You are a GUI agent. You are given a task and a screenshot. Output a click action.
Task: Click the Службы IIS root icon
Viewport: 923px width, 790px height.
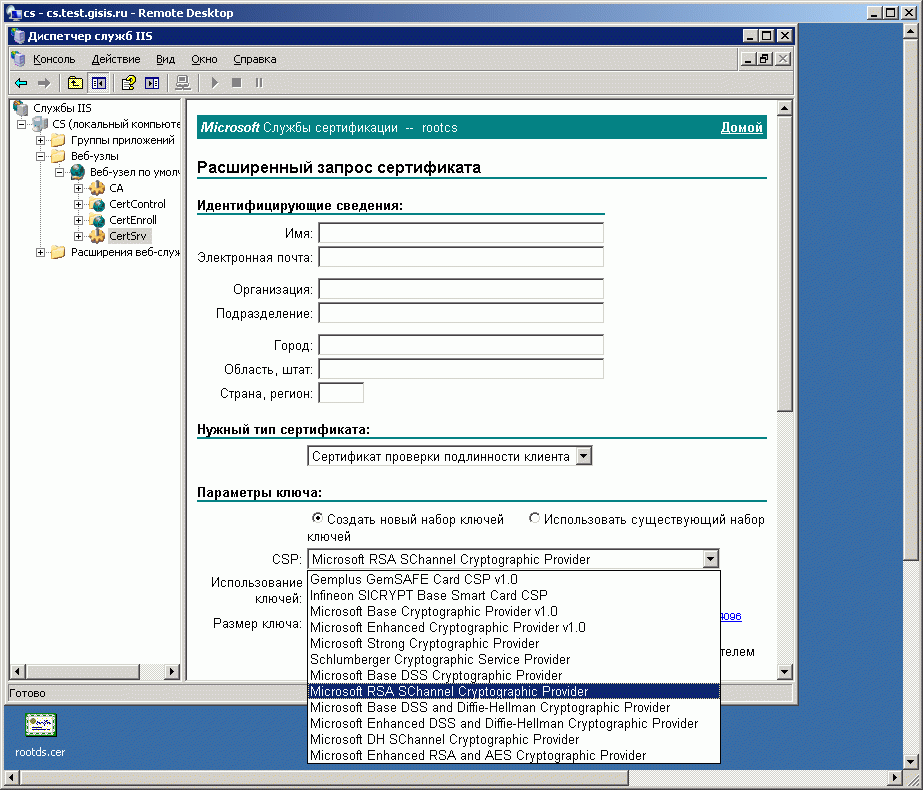click(21, 108)
